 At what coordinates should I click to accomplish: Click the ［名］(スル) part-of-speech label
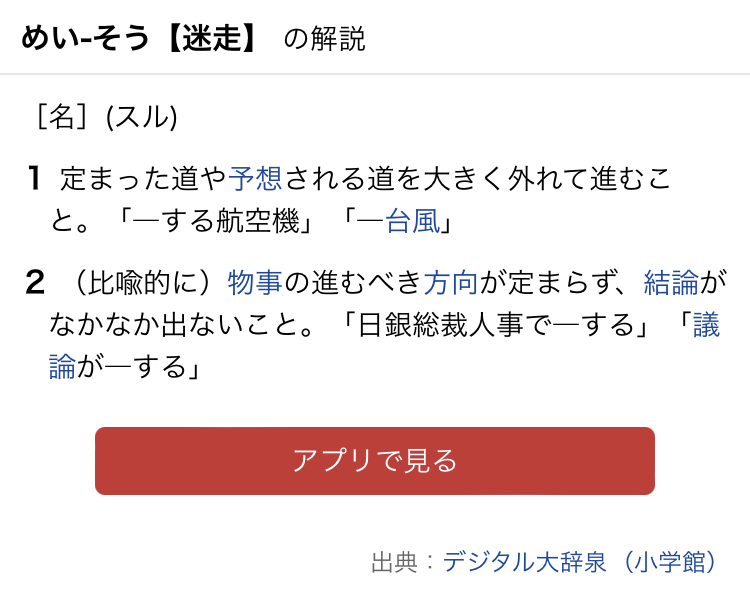106,118
